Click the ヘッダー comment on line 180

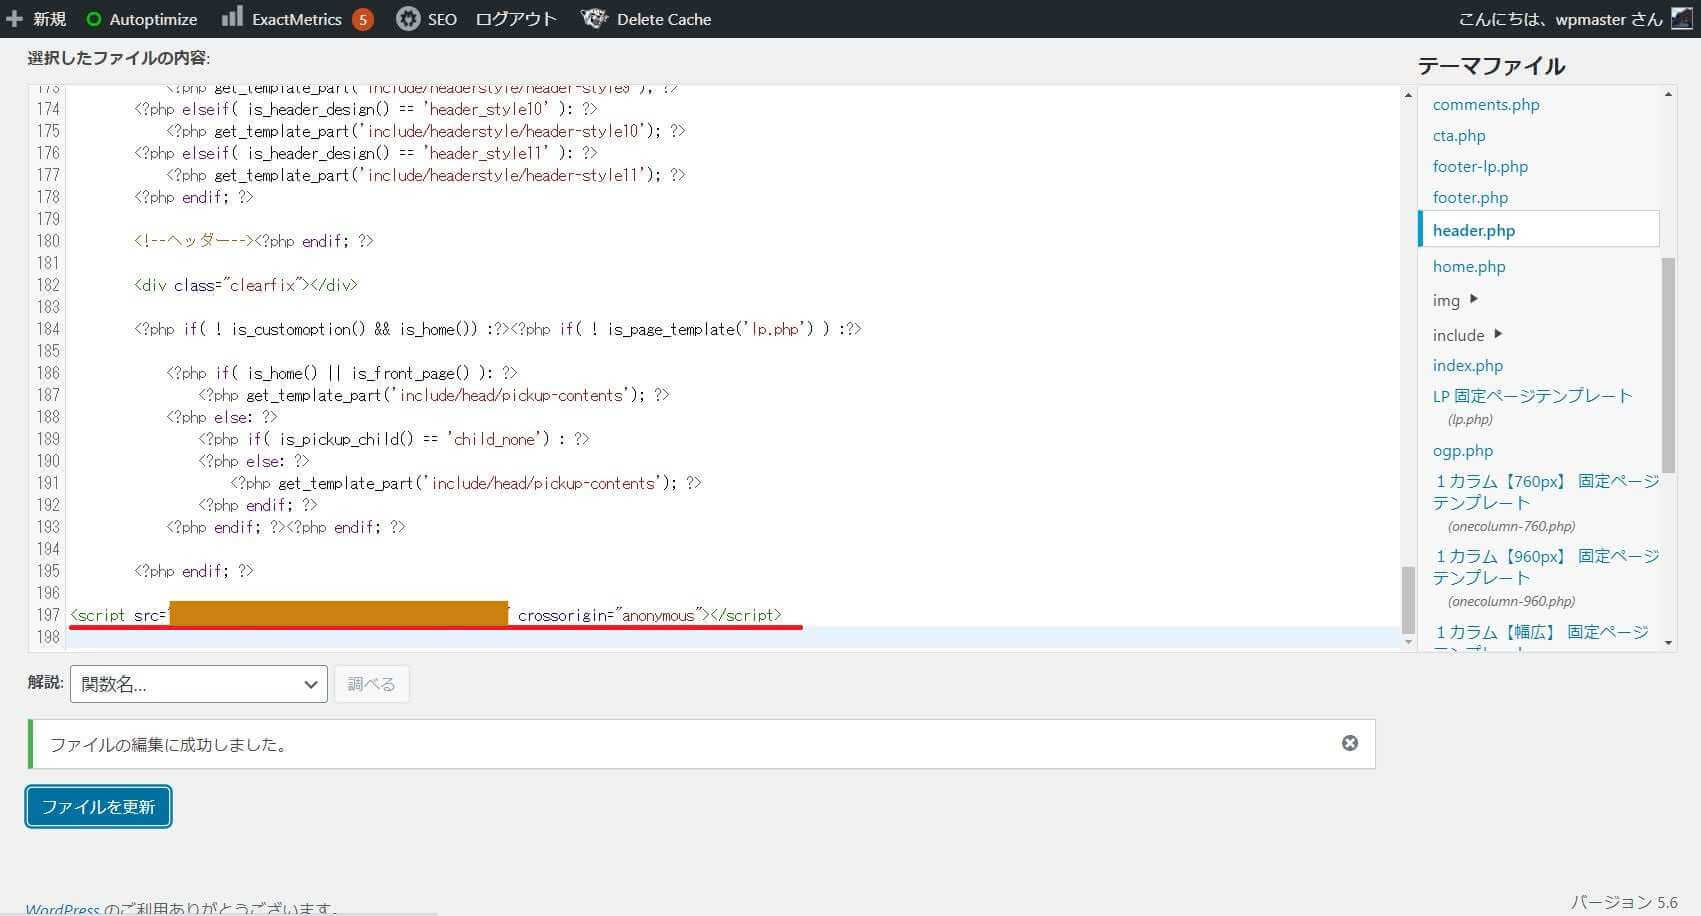(194, 241)
